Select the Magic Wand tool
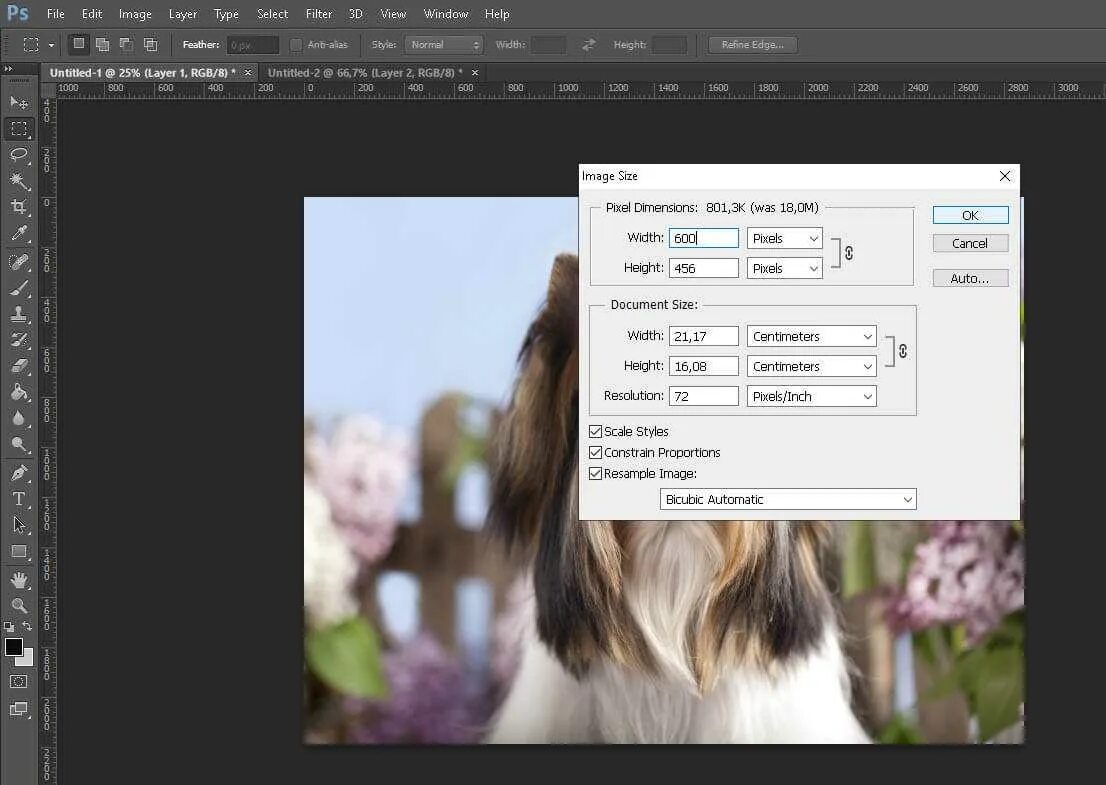This screenshot has width=1106, height=785. click(x=19, y=181)
